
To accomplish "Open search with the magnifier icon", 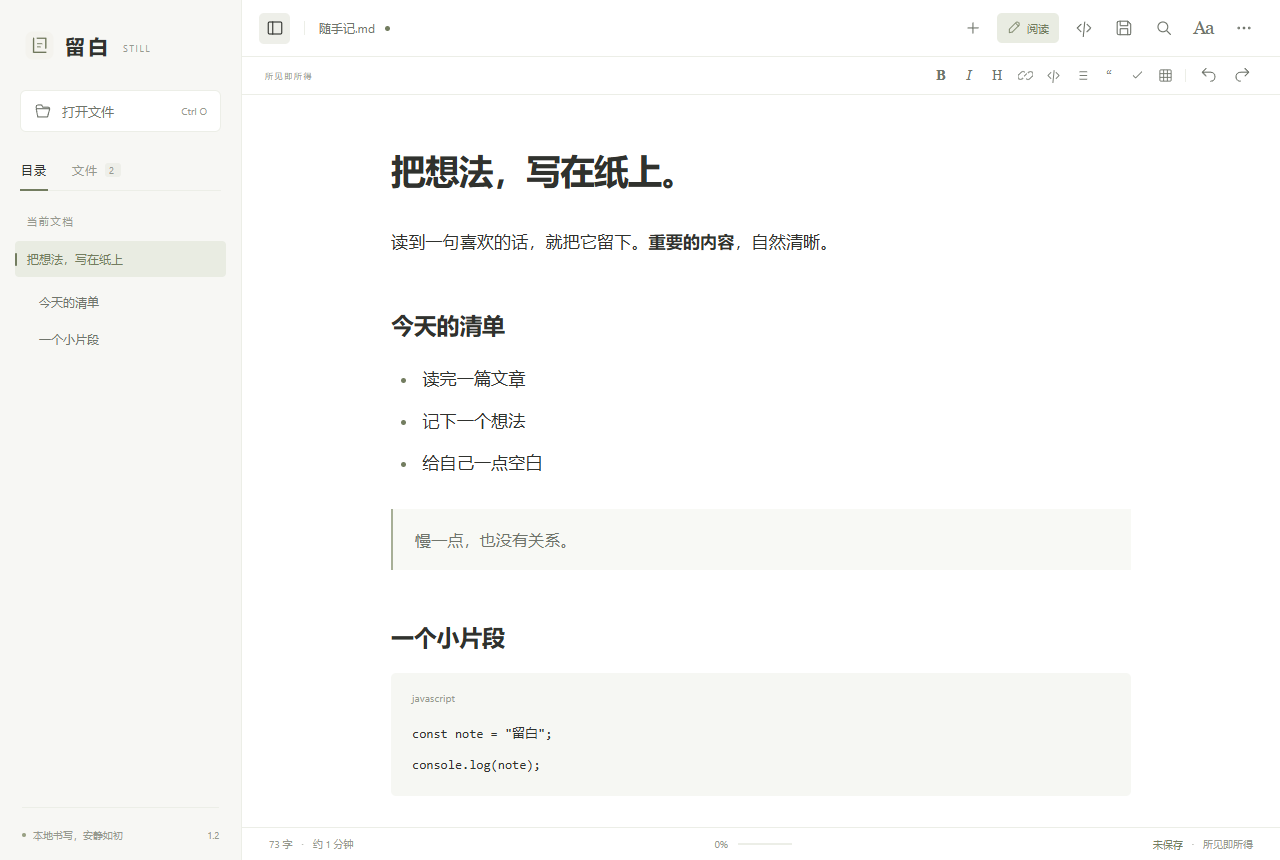I will pos(1164,28).
